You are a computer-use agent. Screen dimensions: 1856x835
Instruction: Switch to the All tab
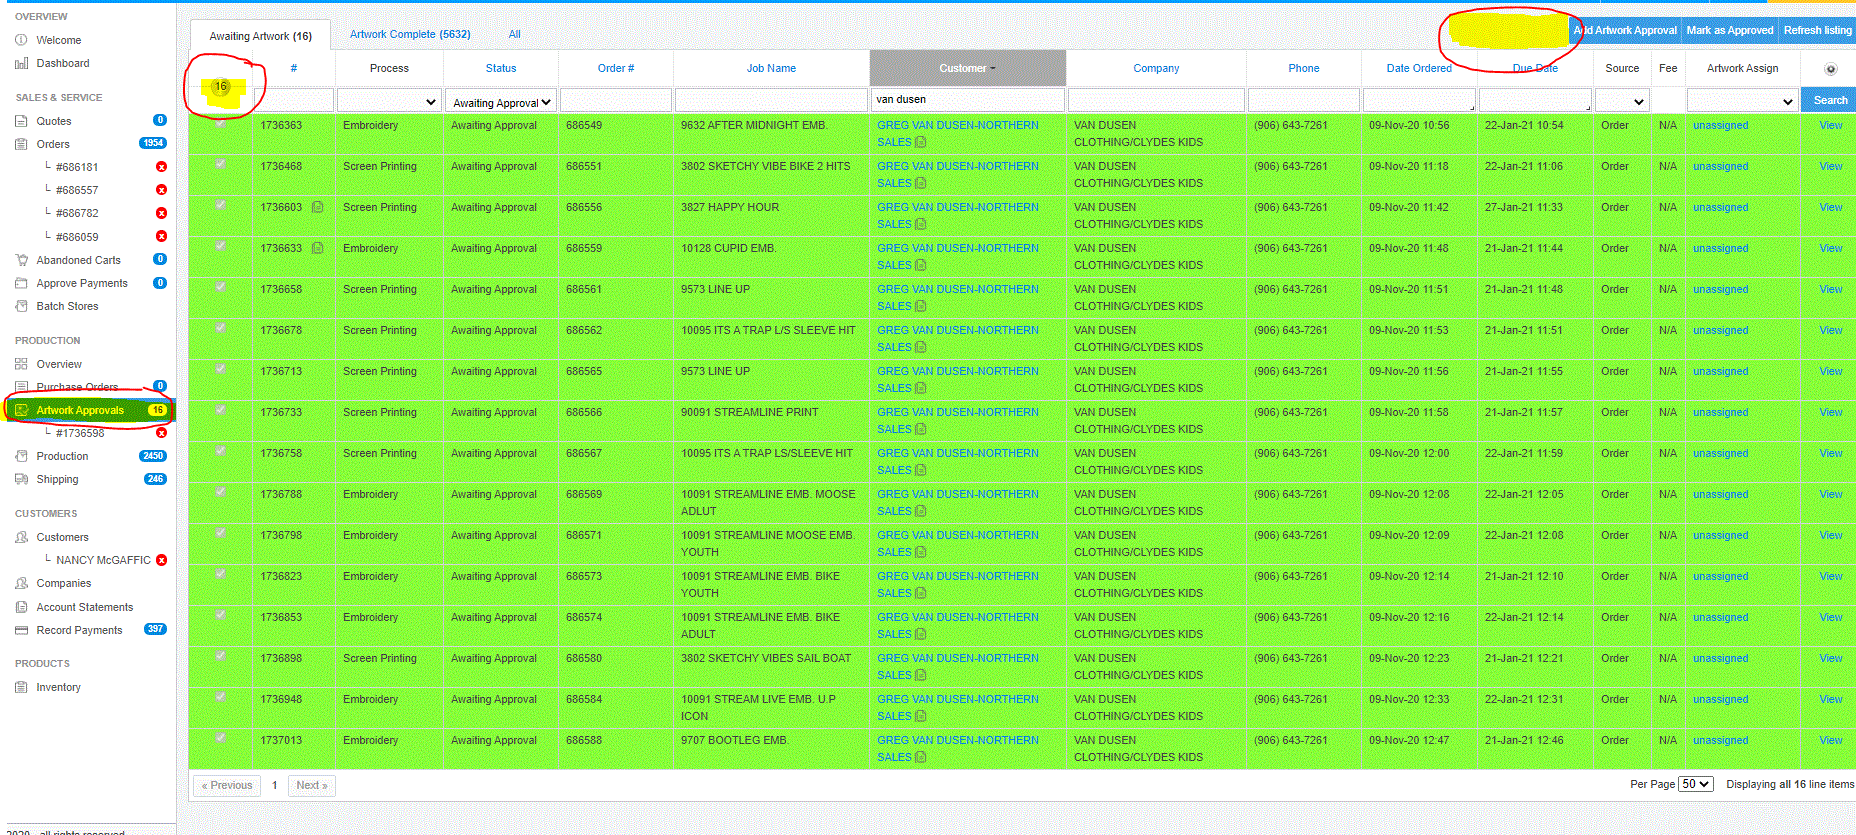point(514,34)
